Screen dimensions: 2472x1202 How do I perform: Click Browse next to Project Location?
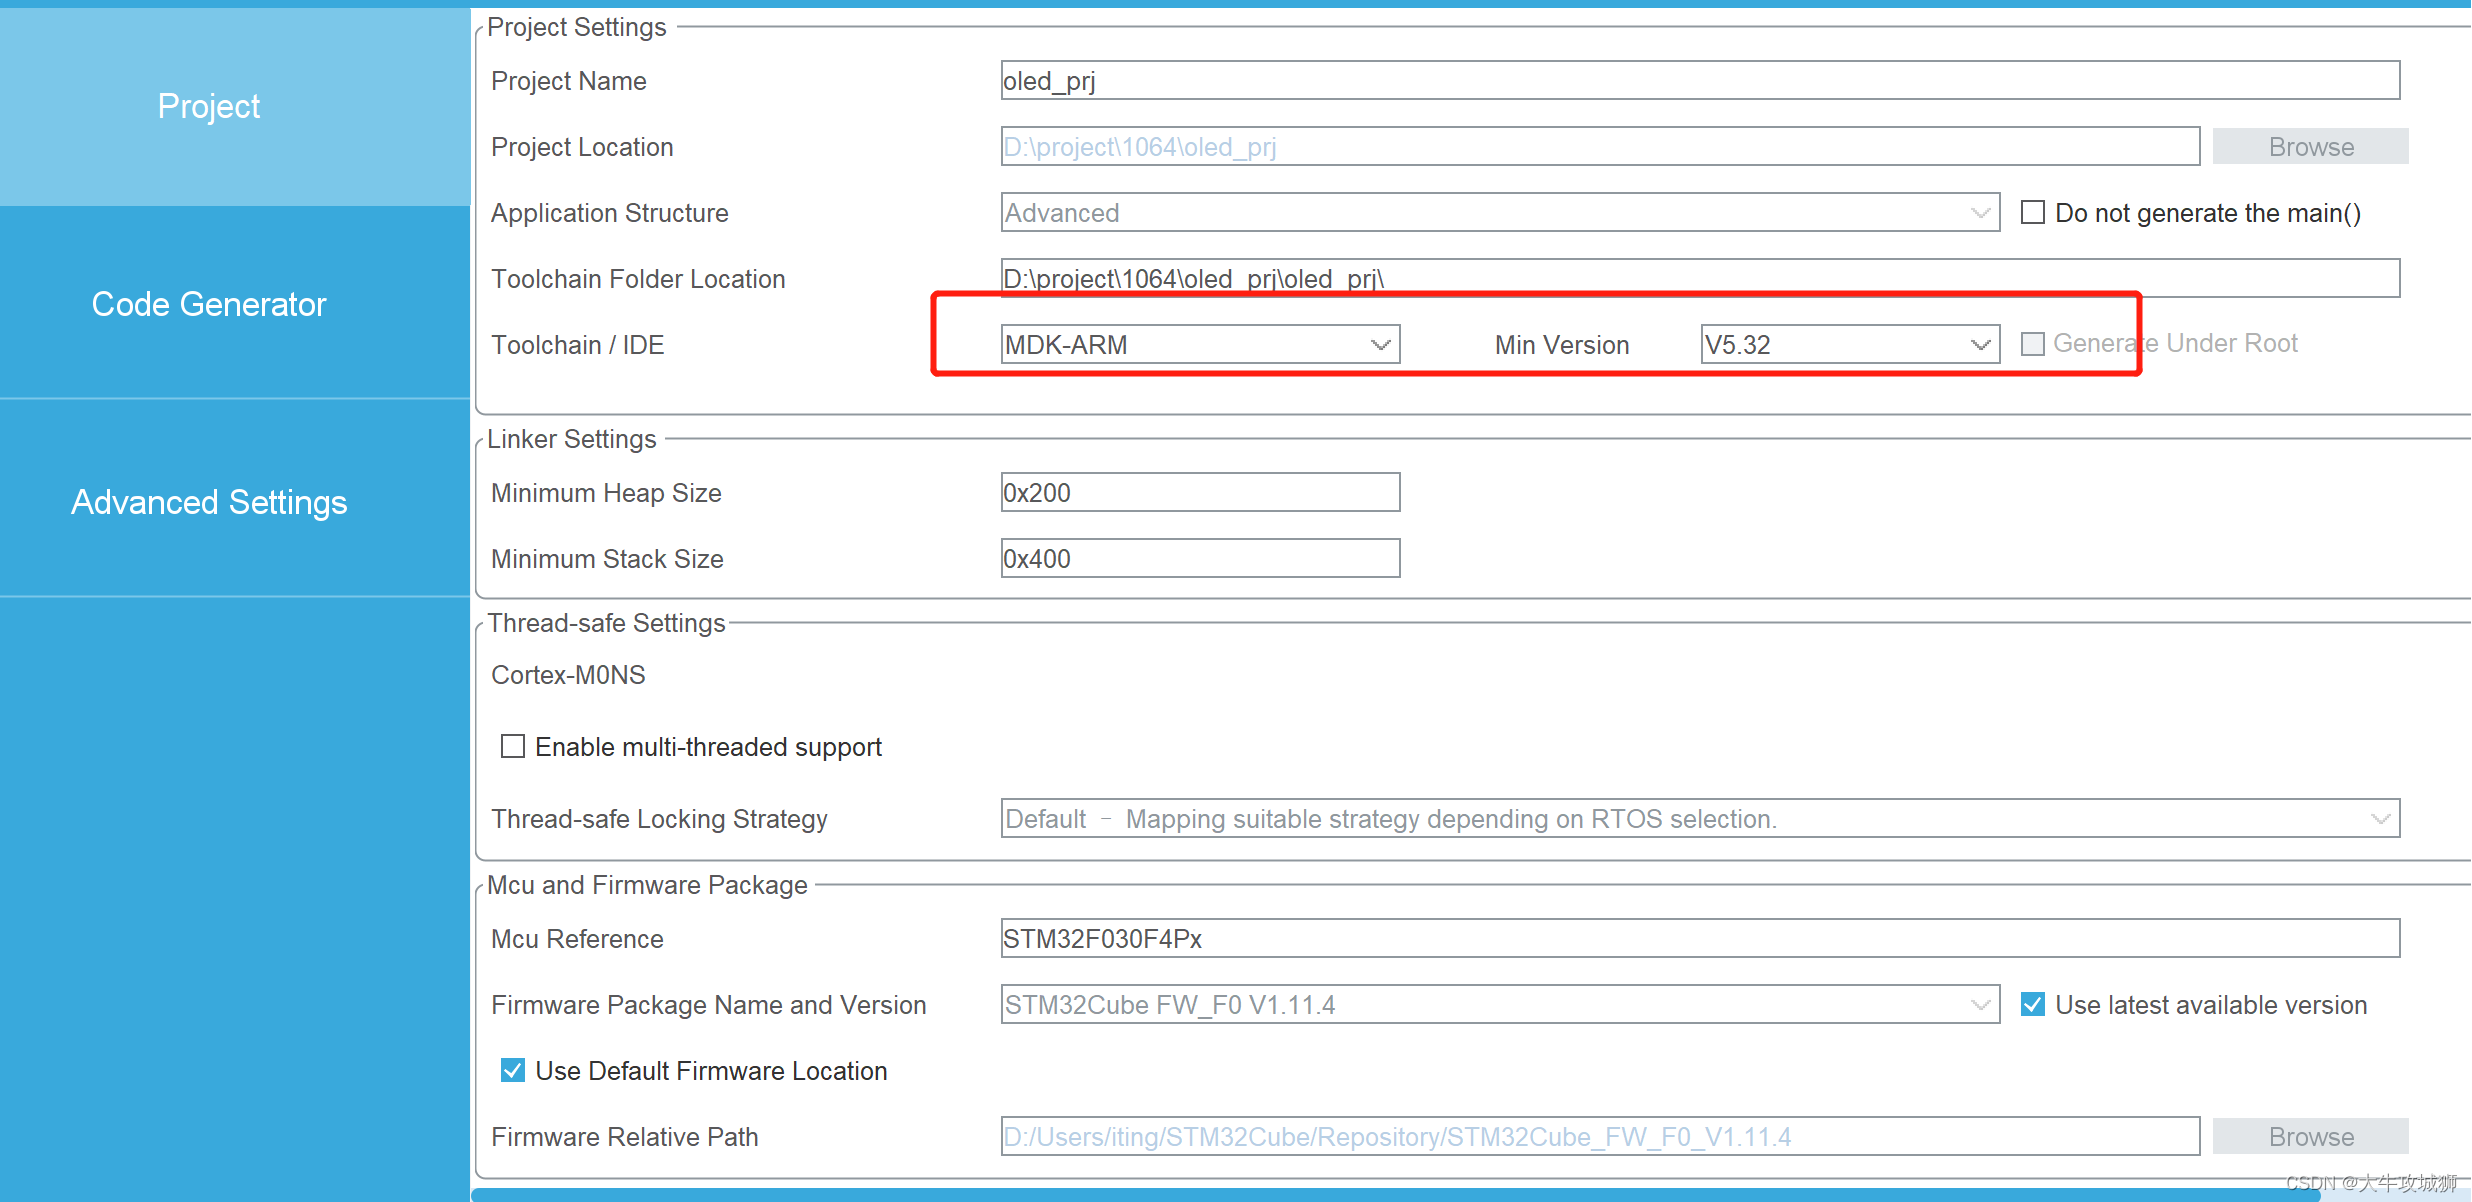[2310, 147]
